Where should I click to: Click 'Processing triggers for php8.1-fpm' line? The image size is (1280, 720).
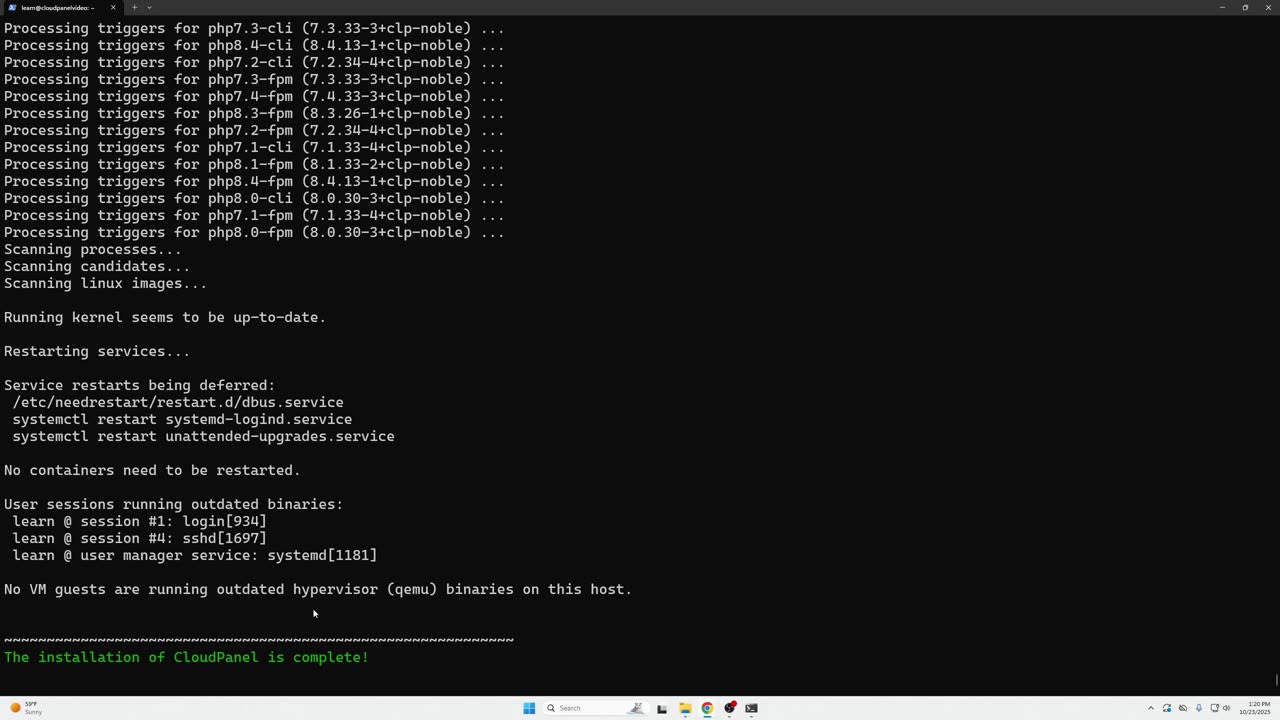tap(254, 164)
